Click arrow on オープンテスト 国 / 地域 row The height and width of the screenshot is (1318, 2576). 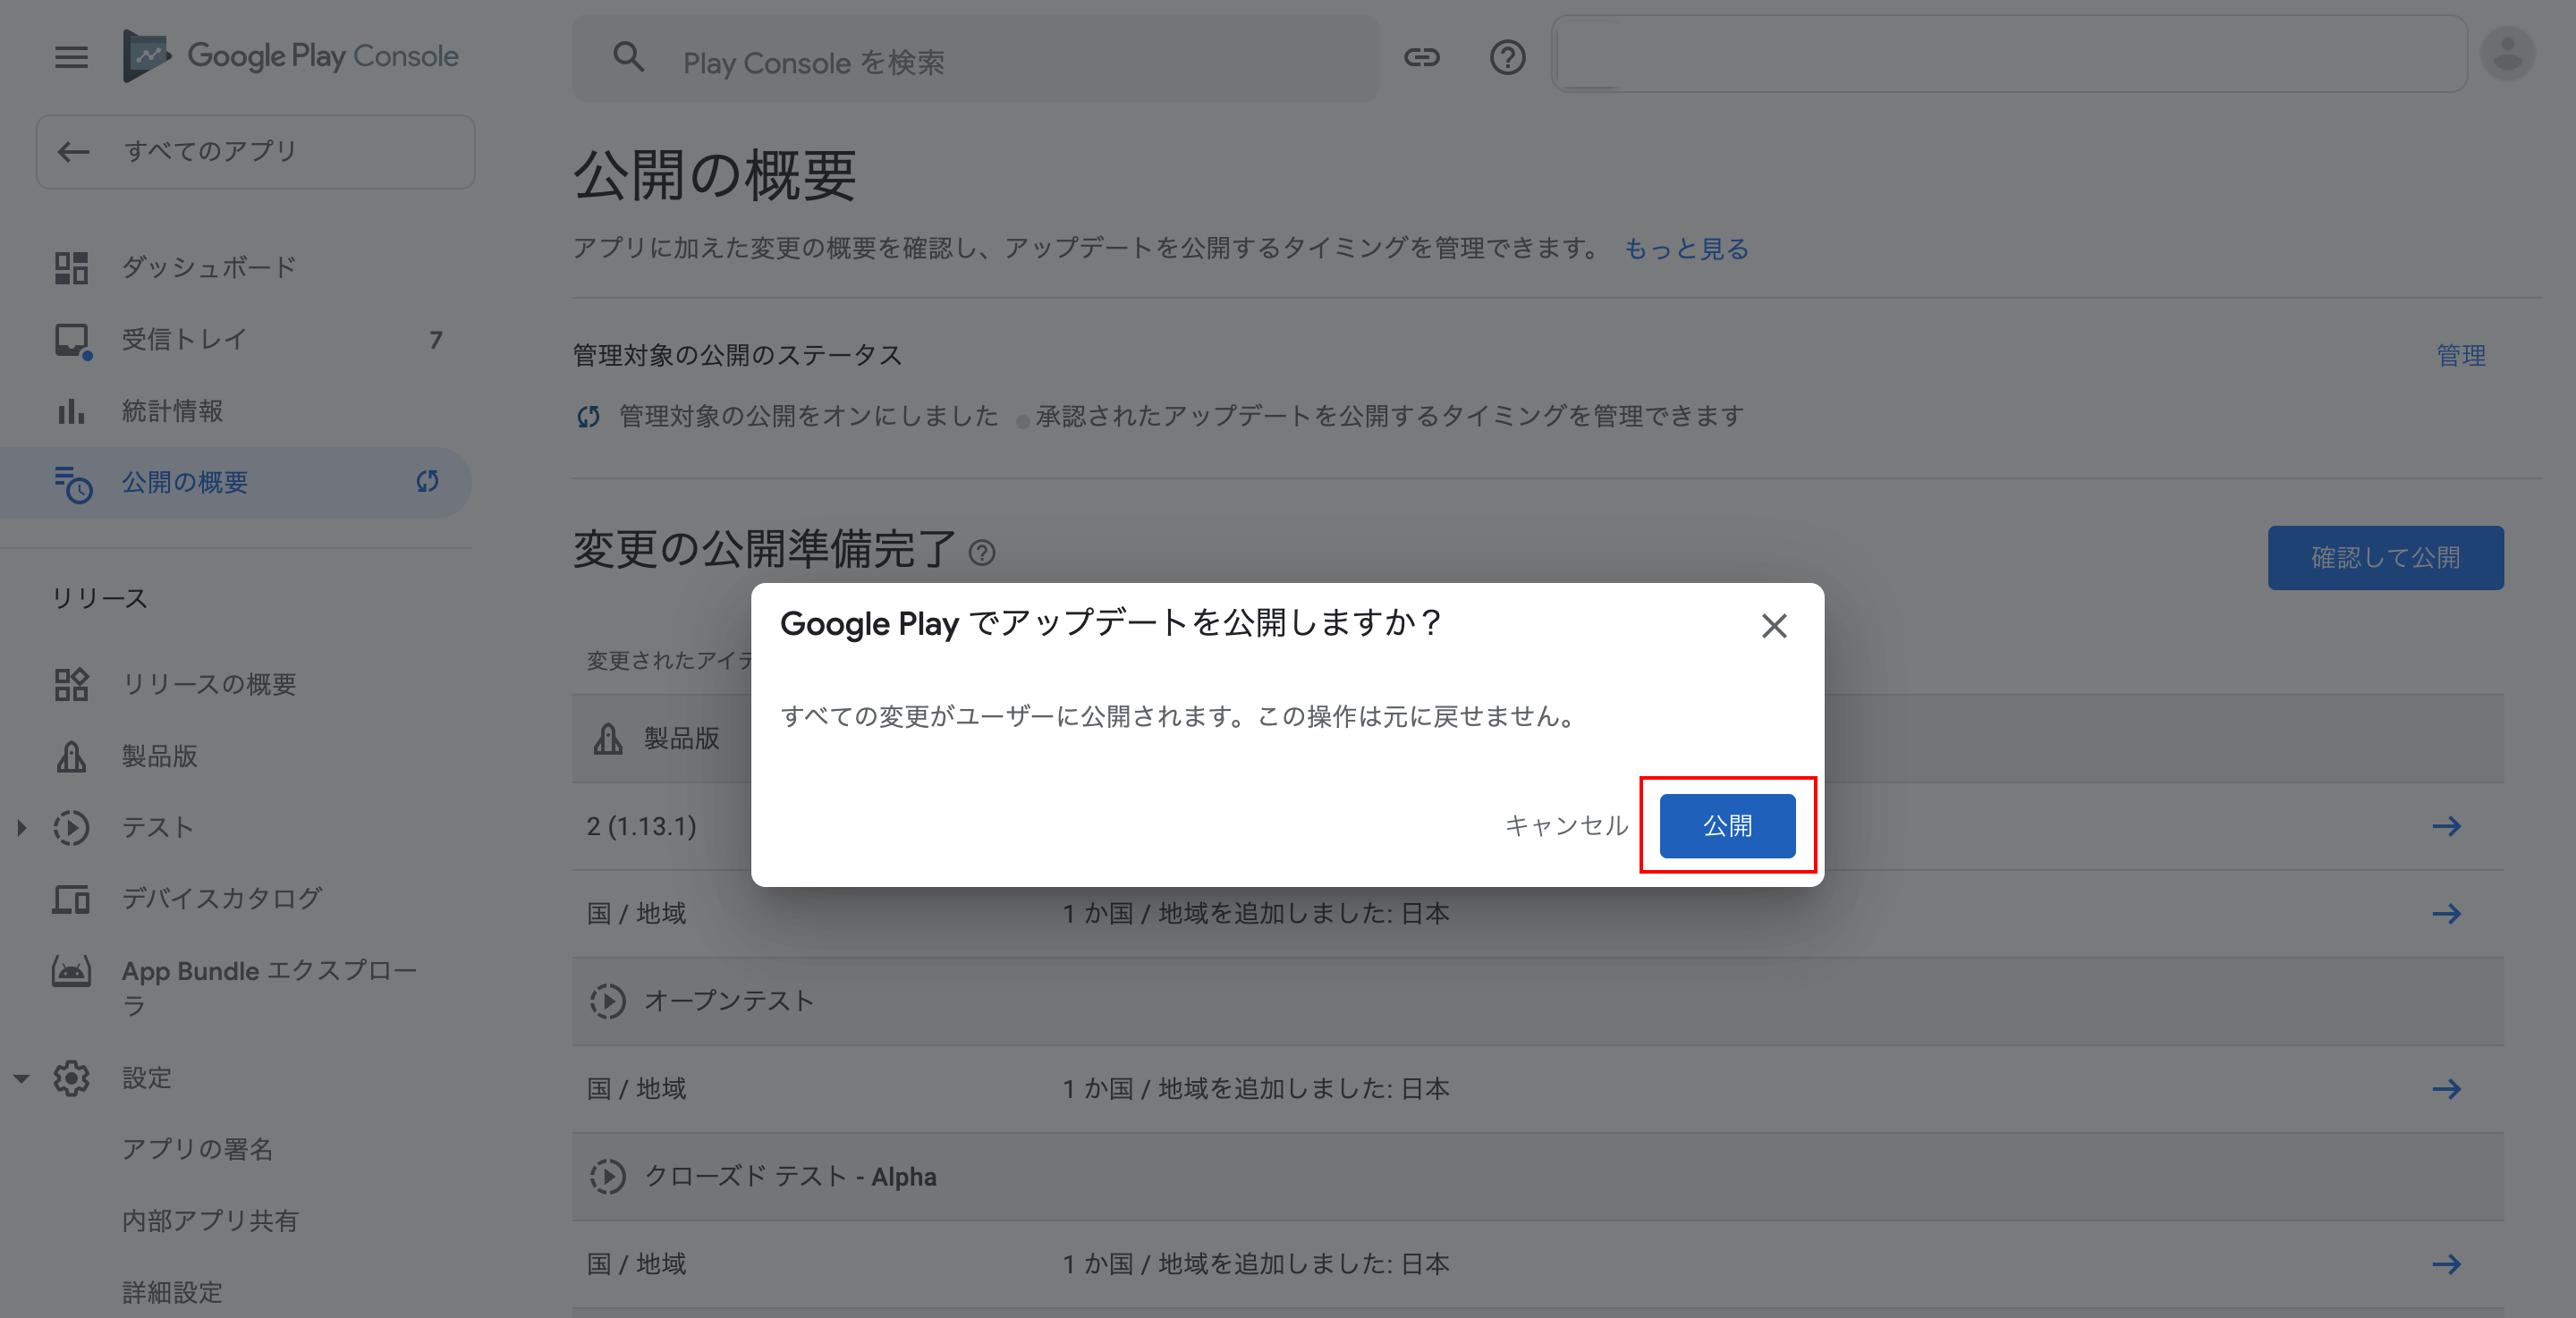pyautogui.click(x=2446, y=1089)
